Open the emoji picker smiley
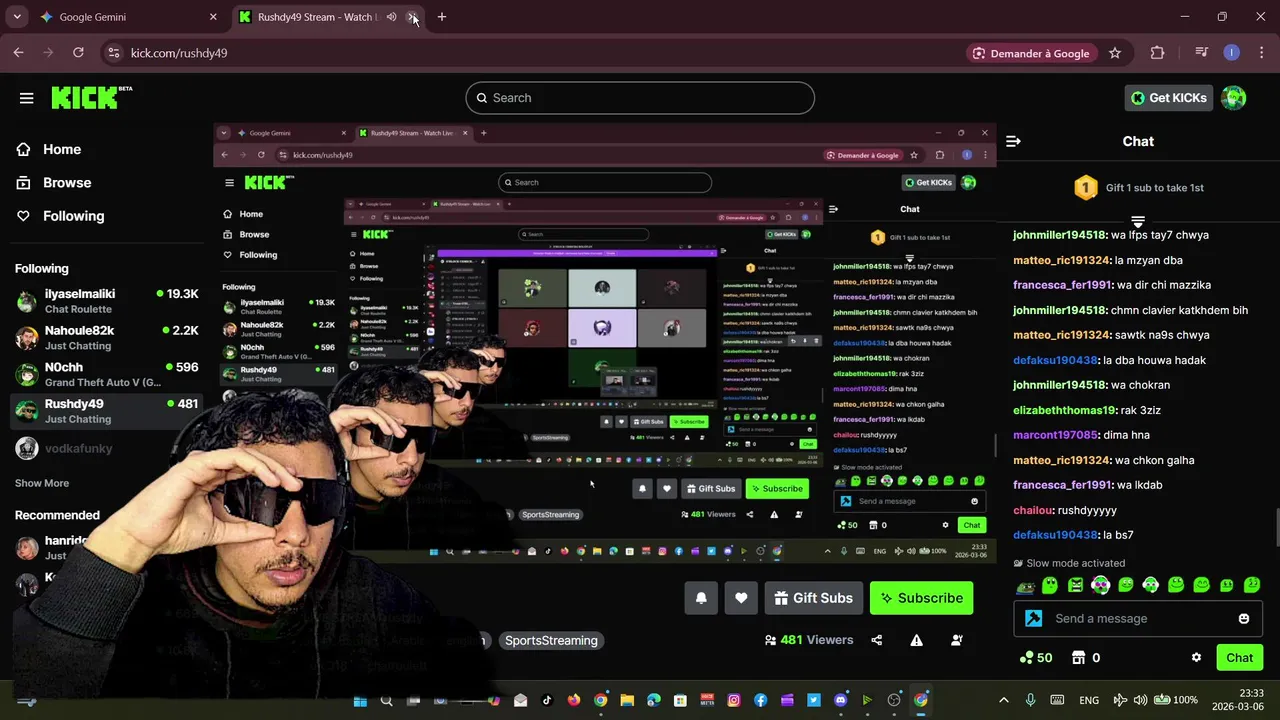Image resolution: width=1280 pixels, height=720 pixels. pyautogui.click(x=1244, y=618)
